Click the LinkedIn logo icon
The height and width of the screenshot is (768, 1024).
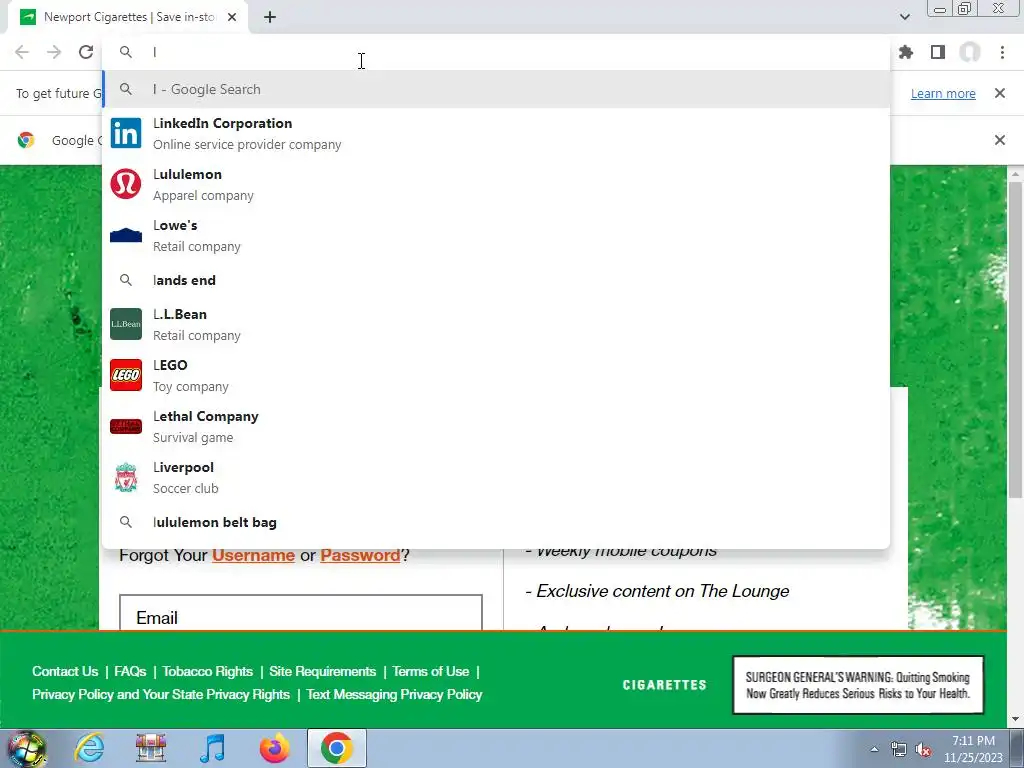click(126, 133)
